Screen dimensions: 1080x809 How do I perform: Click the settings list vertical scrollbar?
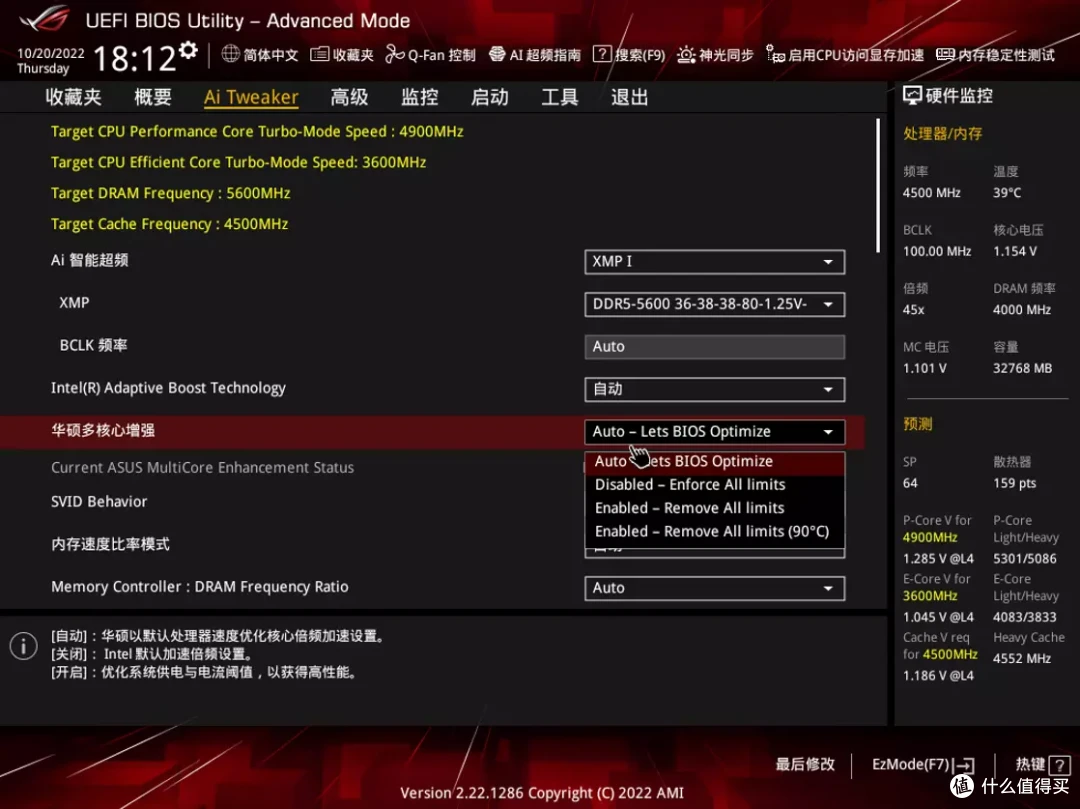pyautogui.click(x=878, y=186)
